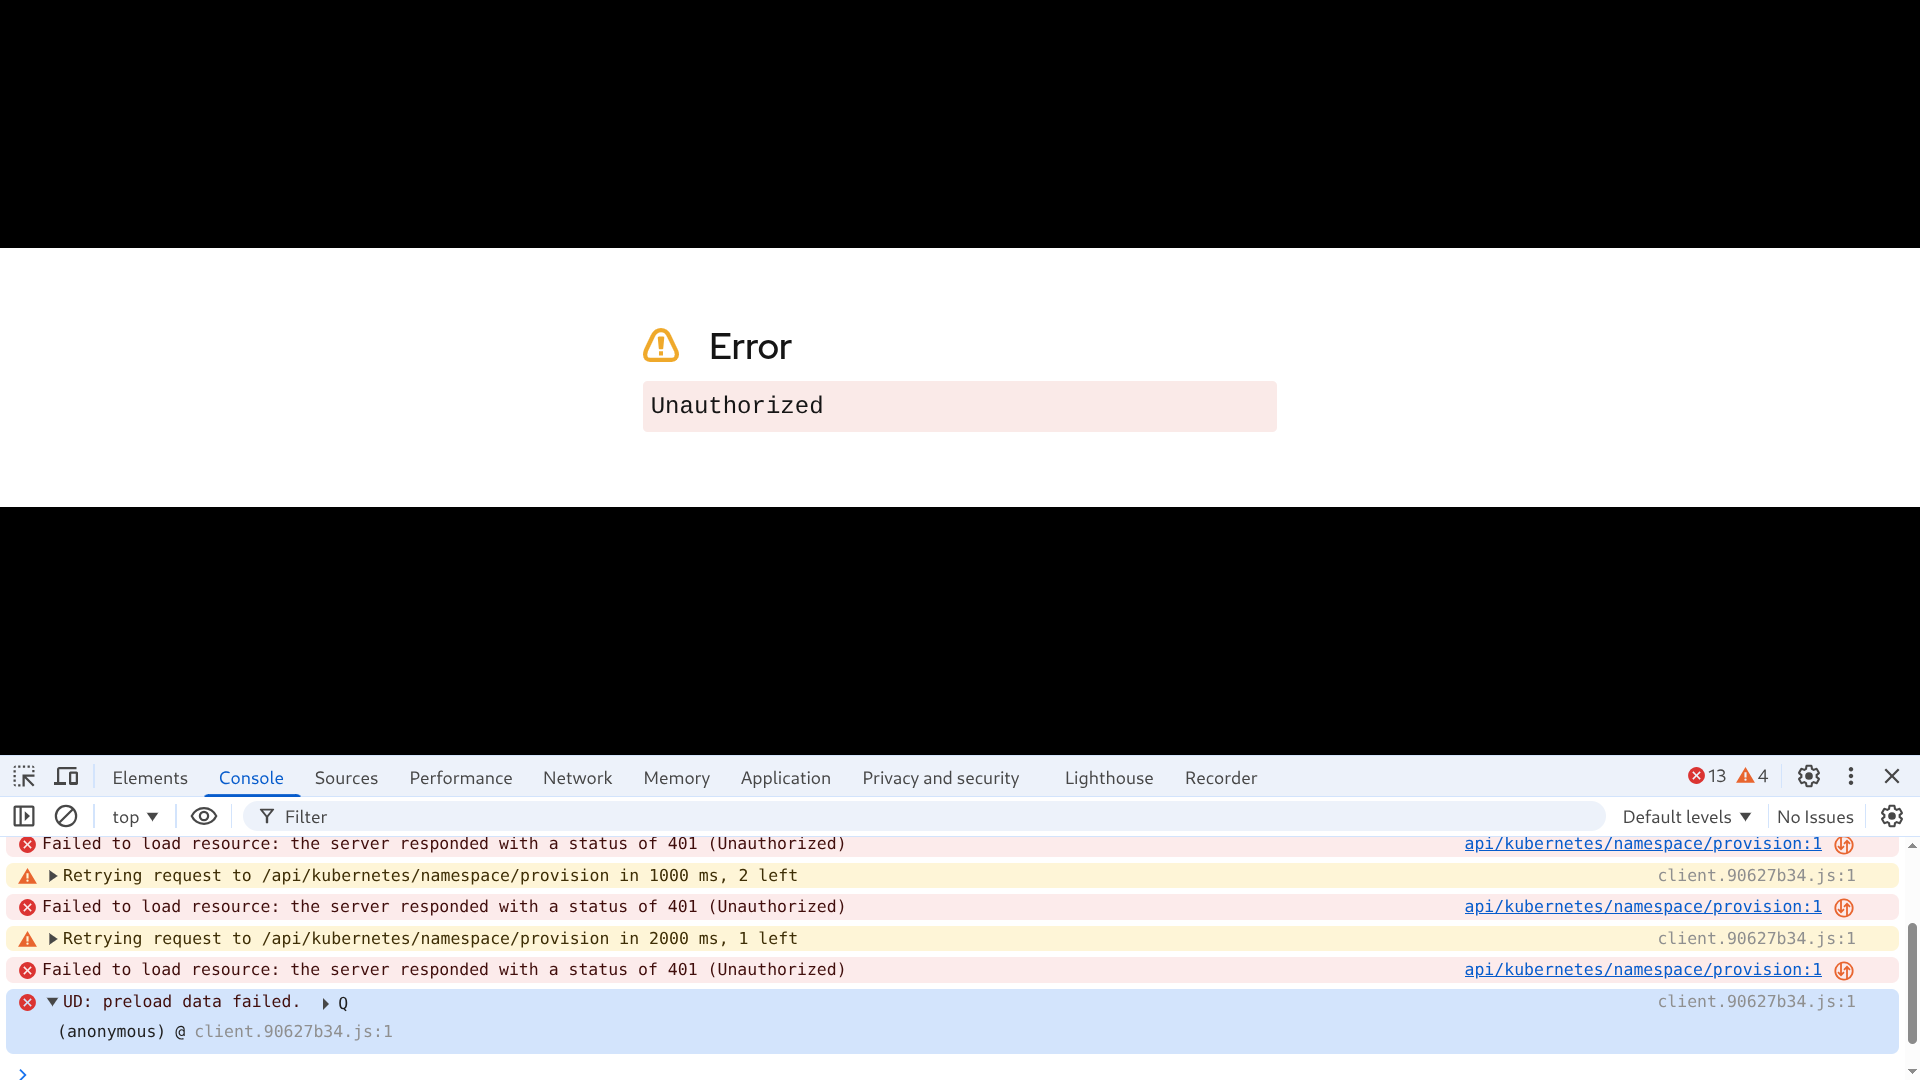This screenshot has height=1080, width=1920.
Task: Collapse the UD preload data failed entry
Action: (53, 1002)
